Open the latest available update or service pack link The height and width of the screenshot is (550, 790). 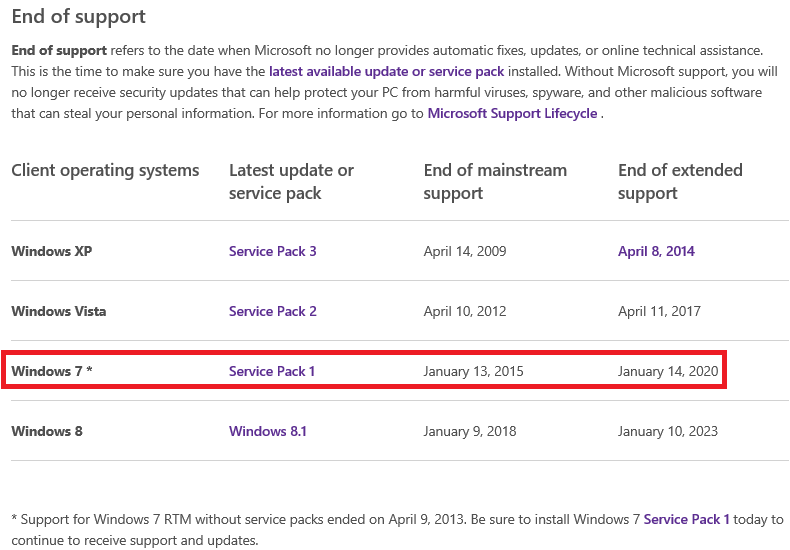386,72
